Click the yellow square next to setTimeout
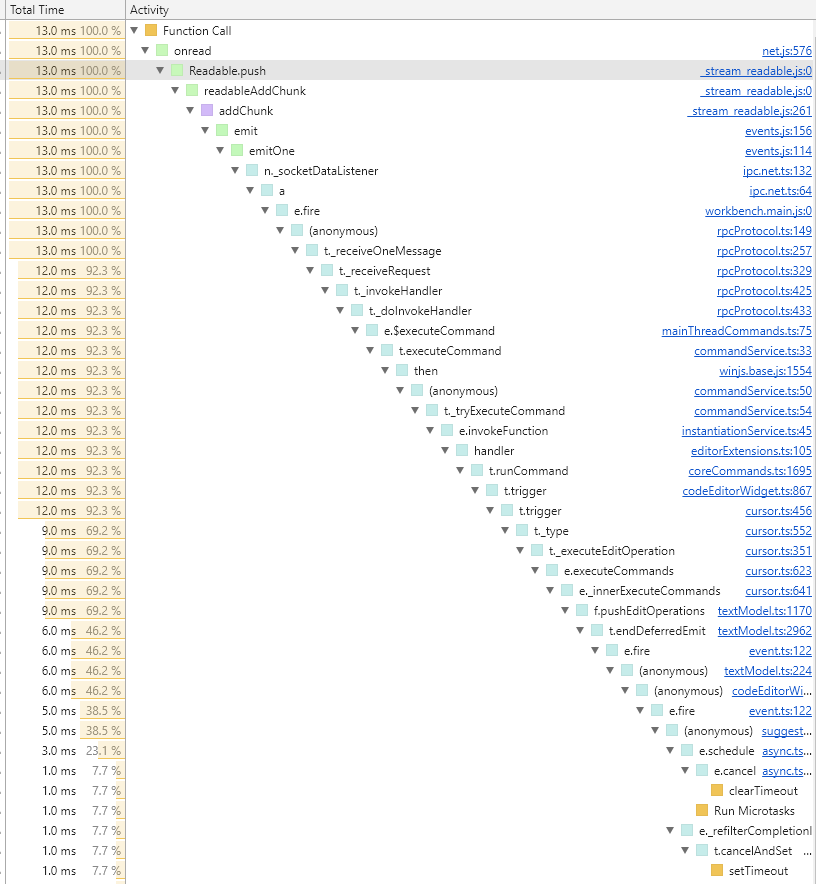Screen dimensions: 816x884 click(x=717, y=871)
